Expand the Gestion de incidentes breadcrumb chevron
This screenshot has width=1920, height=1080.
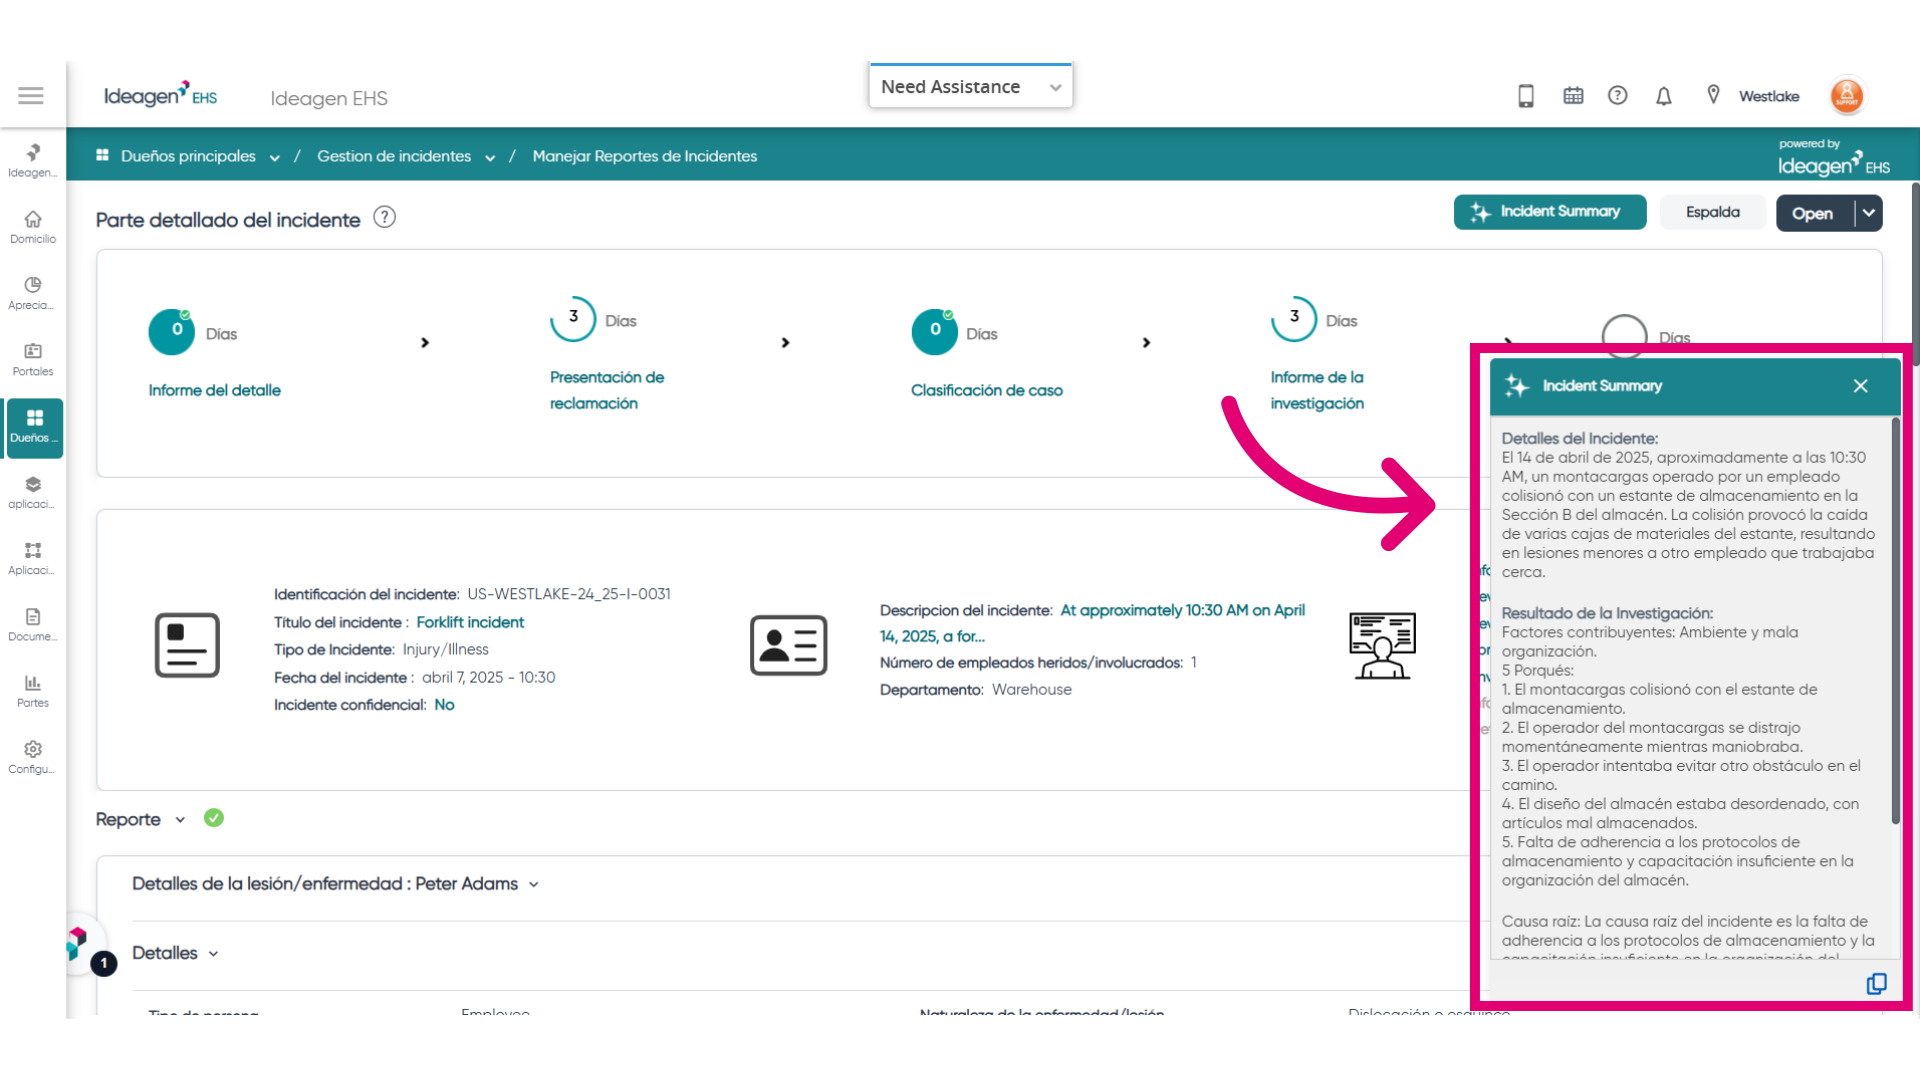click(x=490, y=158)
